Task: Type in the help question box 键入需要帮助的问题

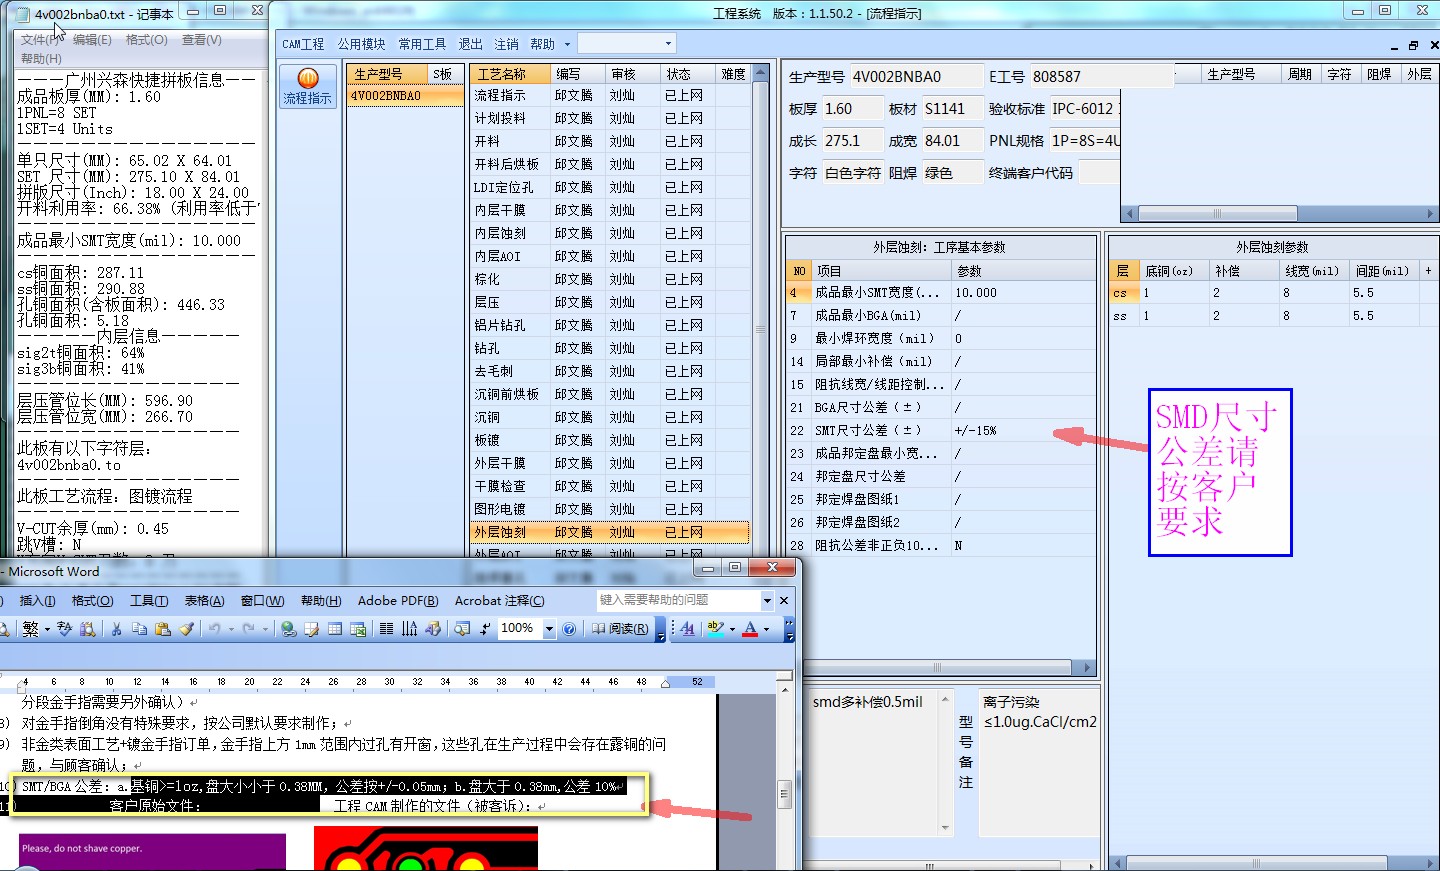Action: click(678, 600)
